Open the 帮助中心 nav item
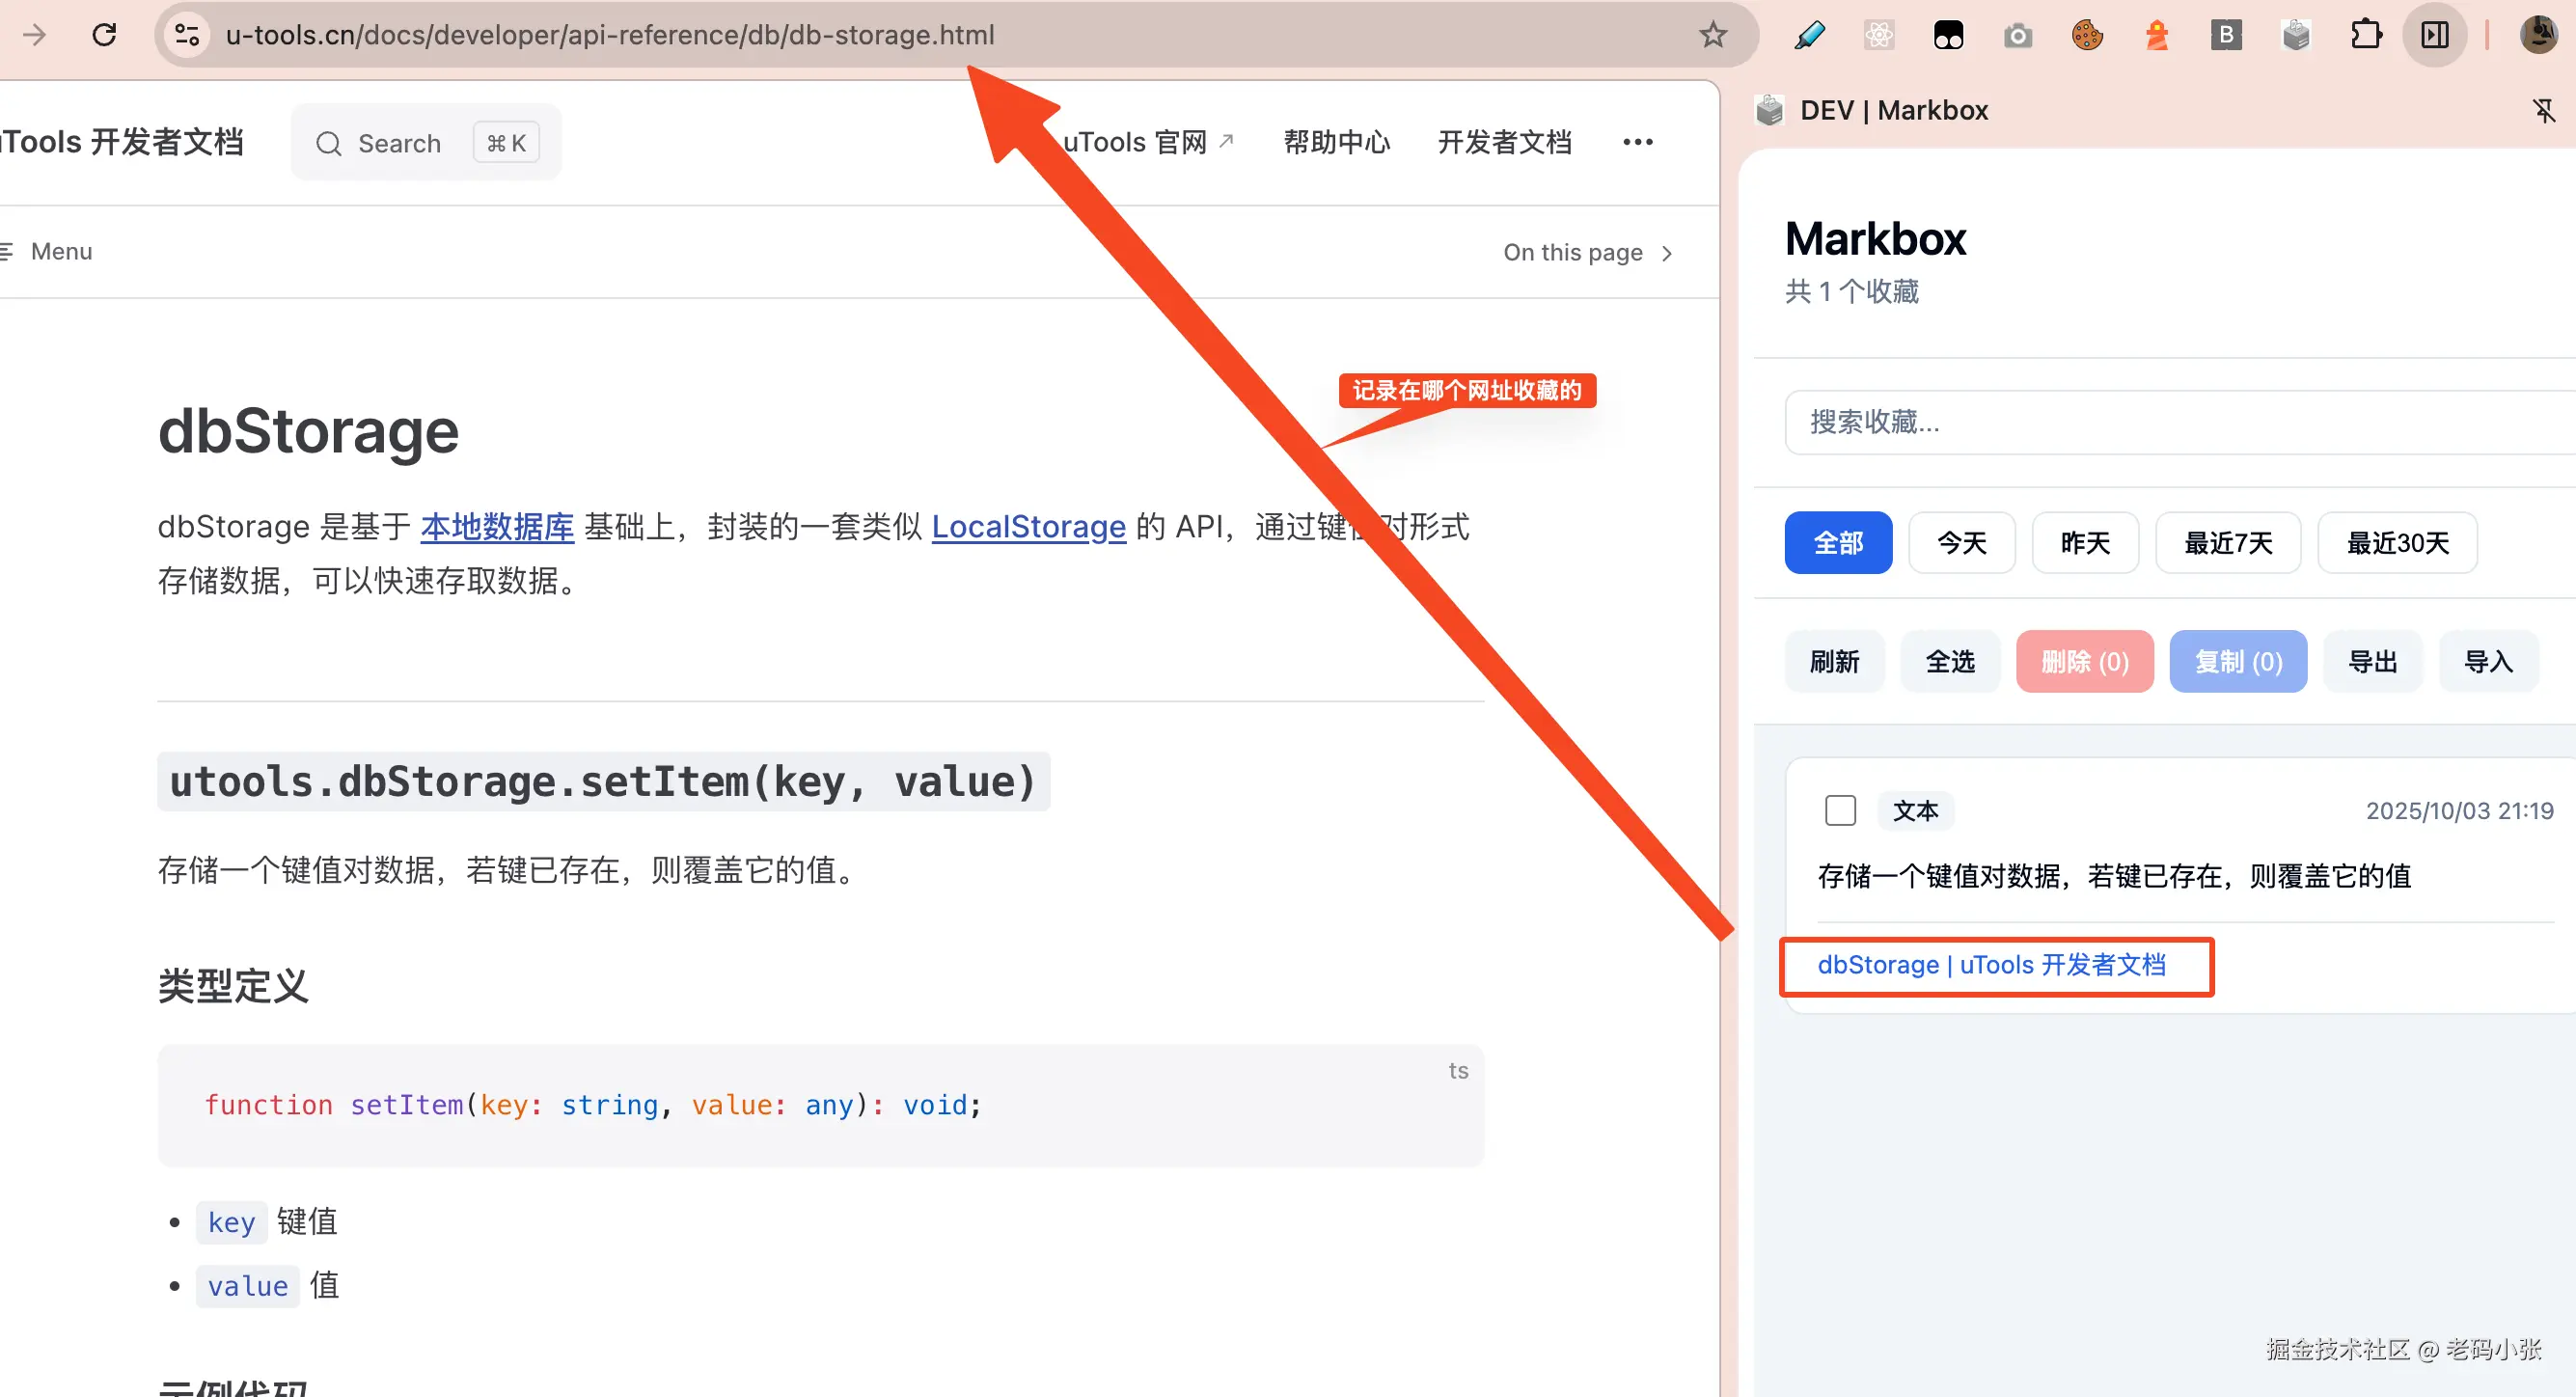This screenshot has width=2576, height=1397. [x=1336, y=142]
